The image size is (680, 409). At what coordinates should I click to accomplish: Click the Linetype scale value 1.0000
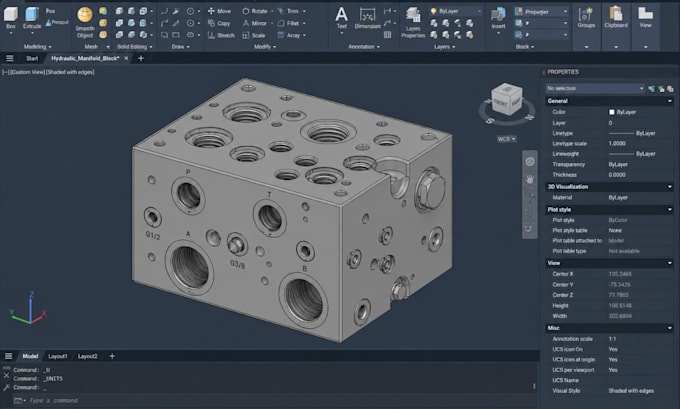617,144
